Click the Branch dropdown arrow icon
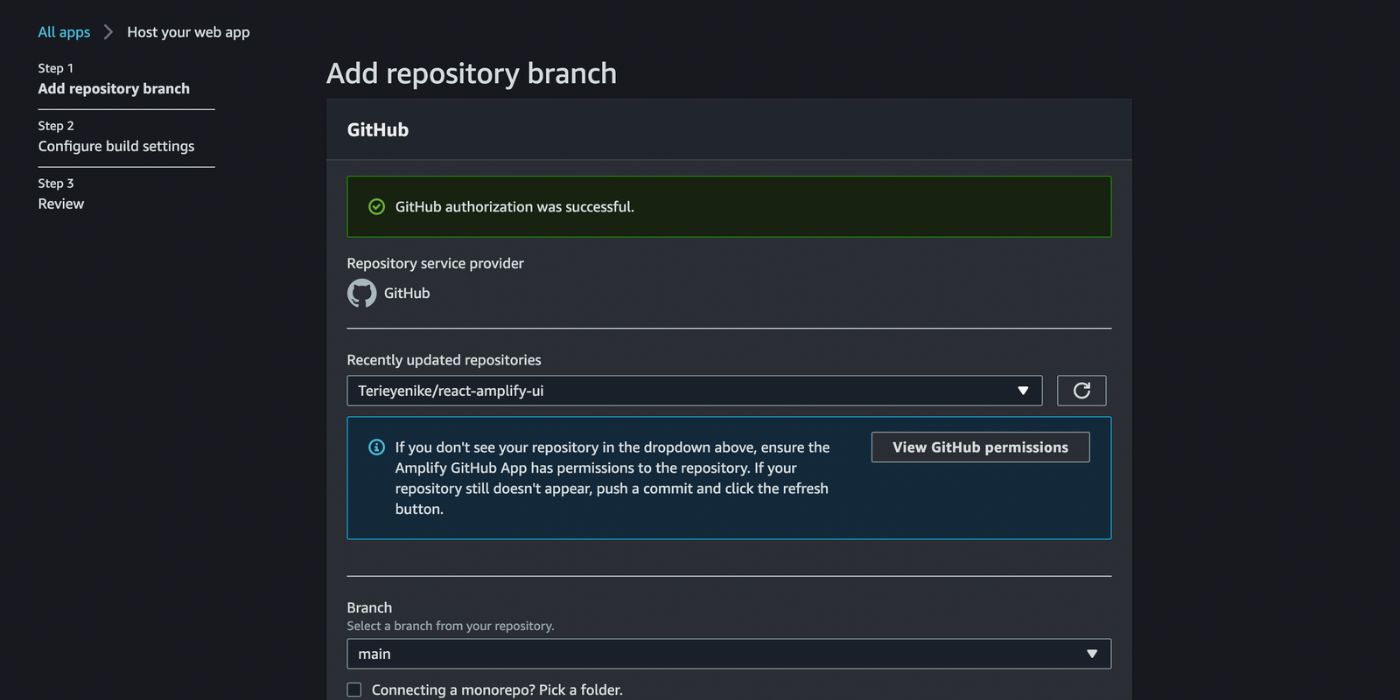1400x700 pixels. click(x=1092, y=654)
